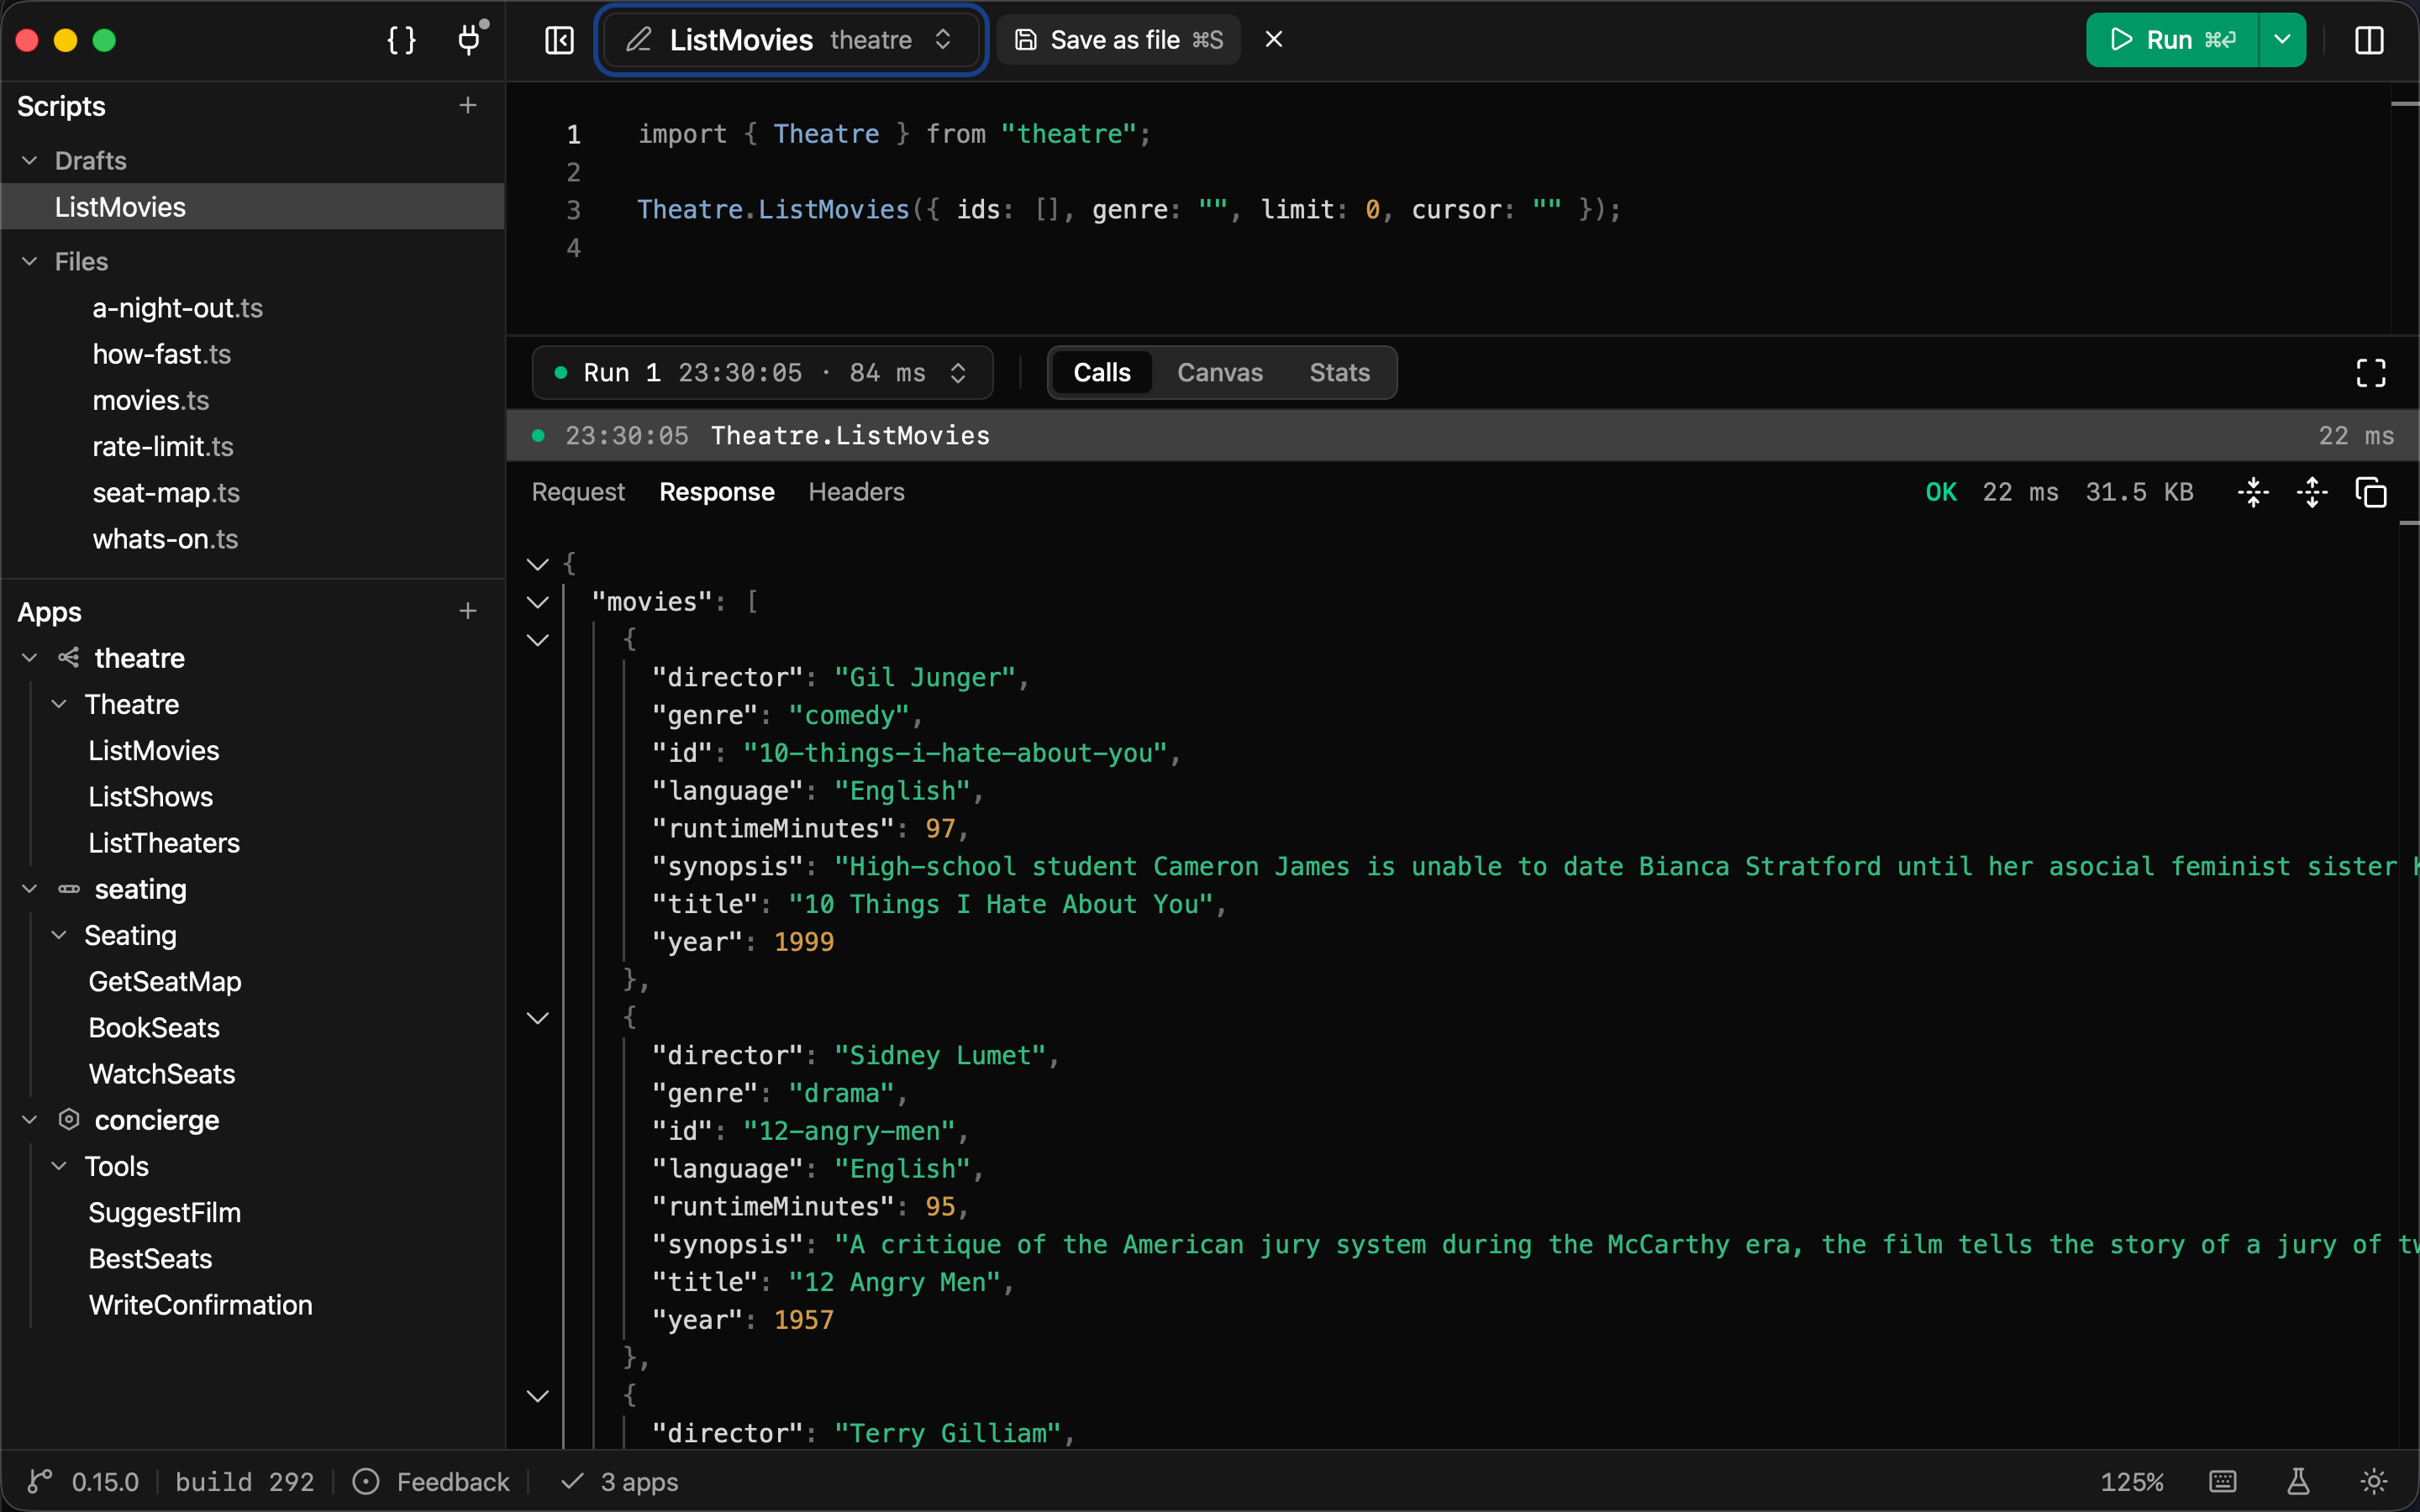The width and height of the screenshot is (2420, 1512).
Task: Open how-fast.ts file
Action: pyautogui.click(x=162, y=354)
